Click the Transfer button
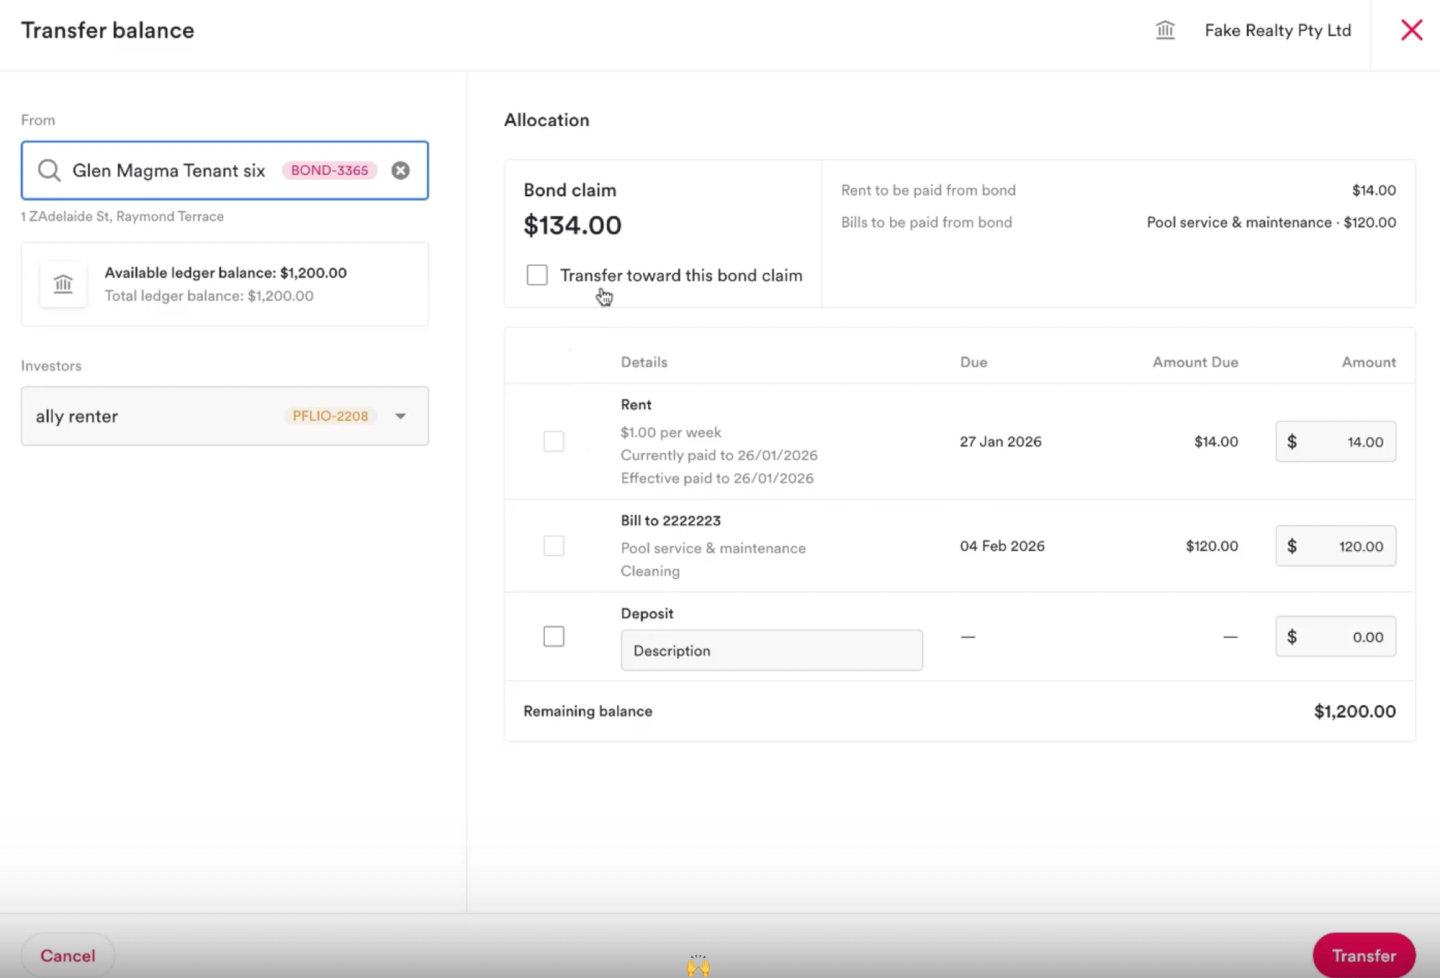Image resolution: width=1440 pixels, height=978 pixels. [x=1363, y=956]
